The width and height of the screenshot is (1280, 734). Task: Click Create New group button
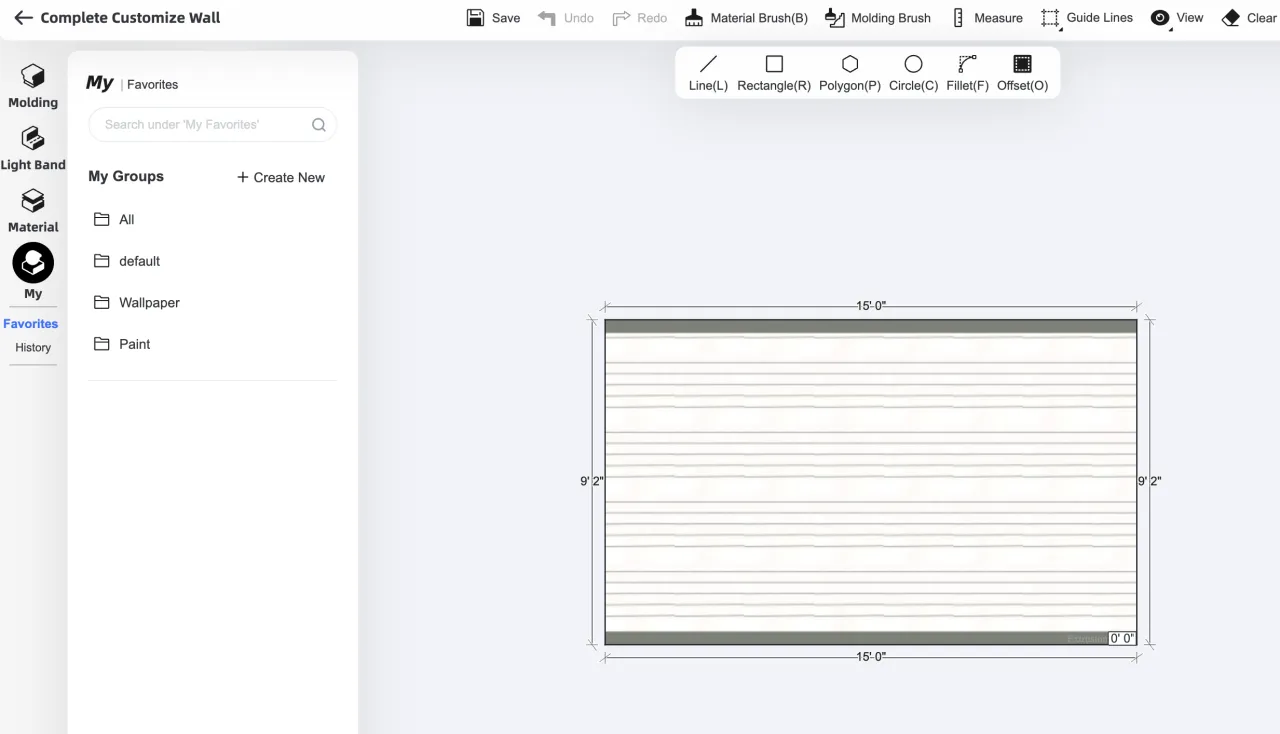coord(281,177)
